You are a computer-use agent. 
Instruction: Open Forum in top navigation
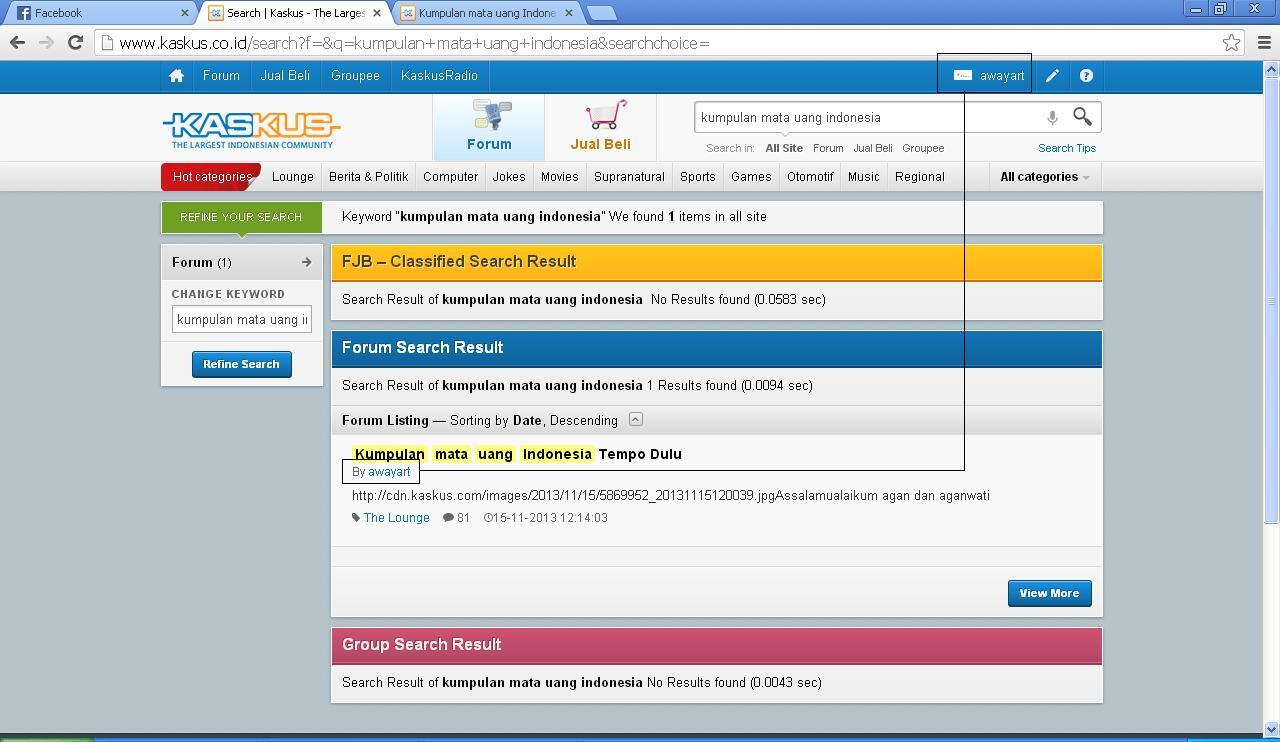(221, 76)
